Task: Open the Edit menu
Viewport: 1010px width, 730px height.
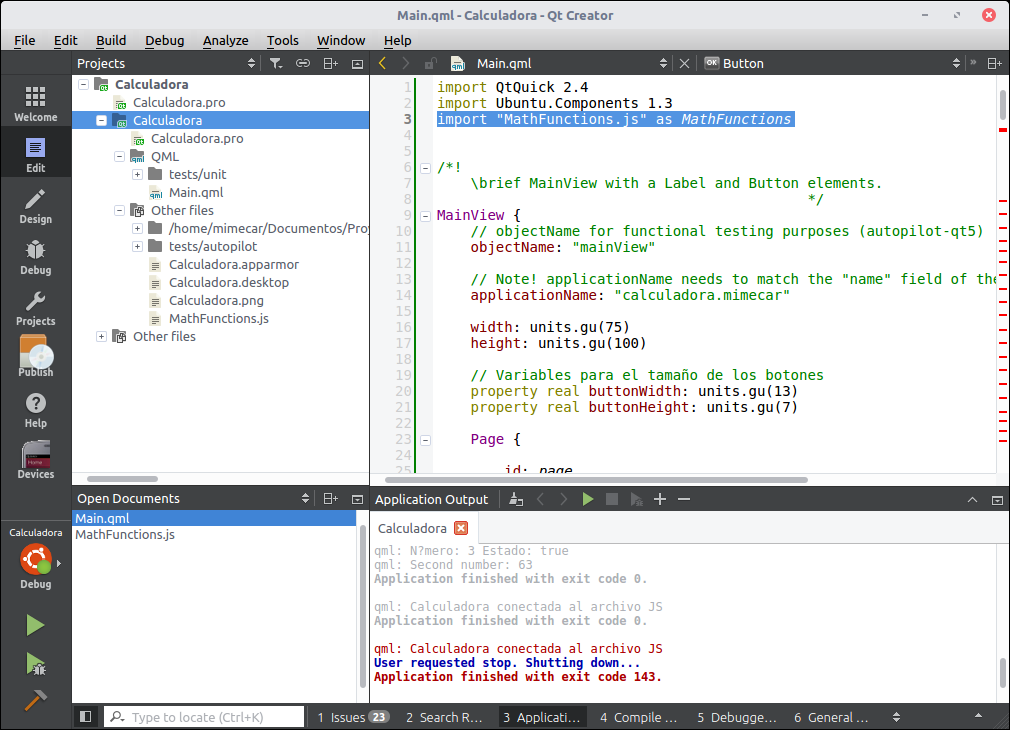Action: point(65,41)
